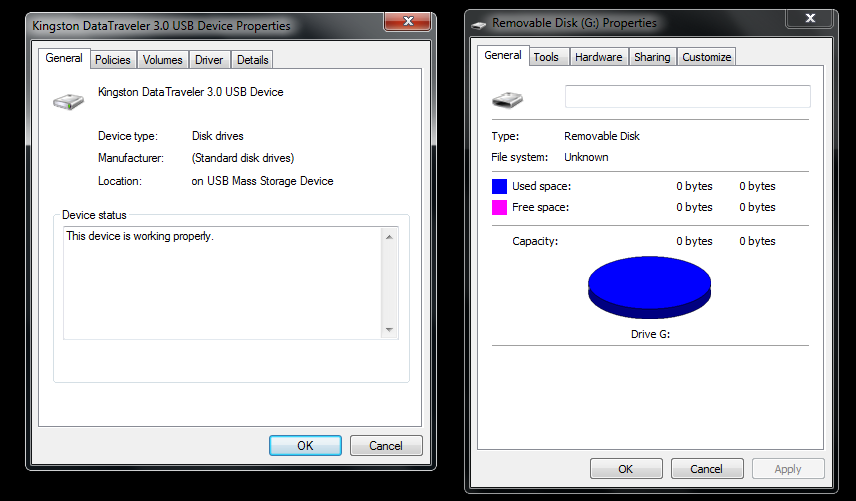Click the 'Kingston DataTraveler 3.0 USB Device' name text

(x=191, y=92)
